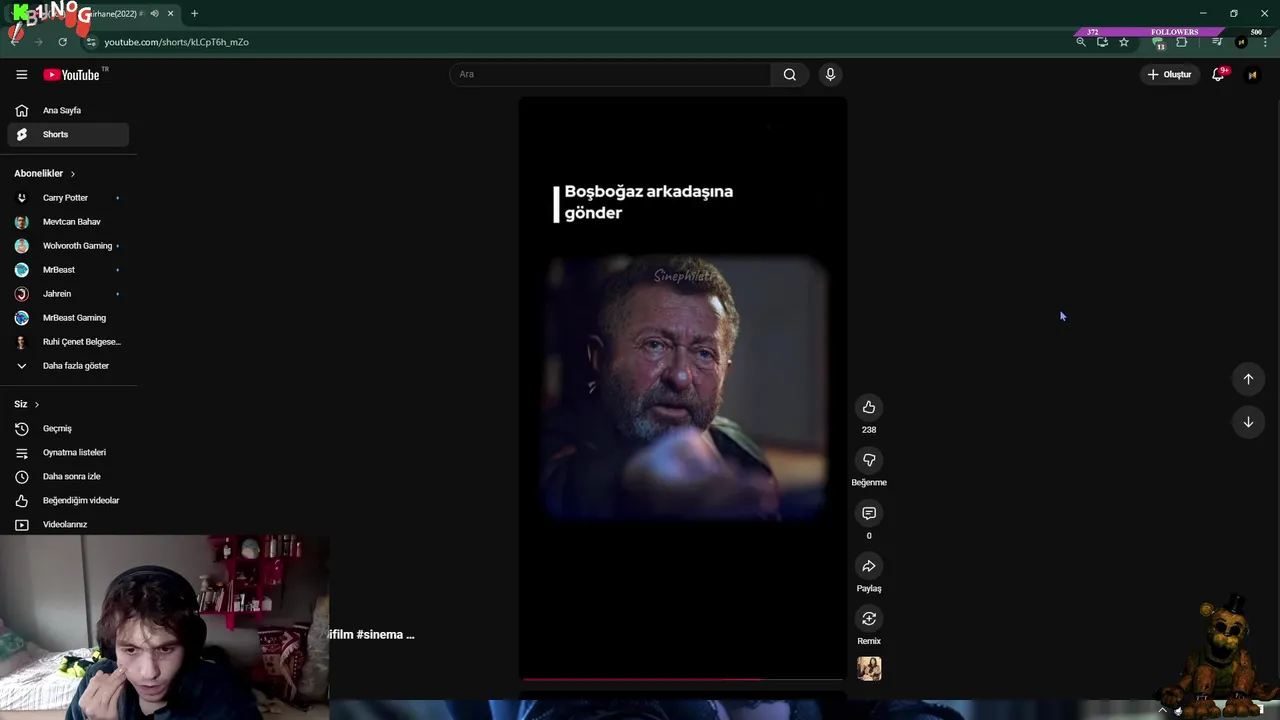1280x720 pixels.
Task: Expand the Abonelikler section
Action: point(45,173)
